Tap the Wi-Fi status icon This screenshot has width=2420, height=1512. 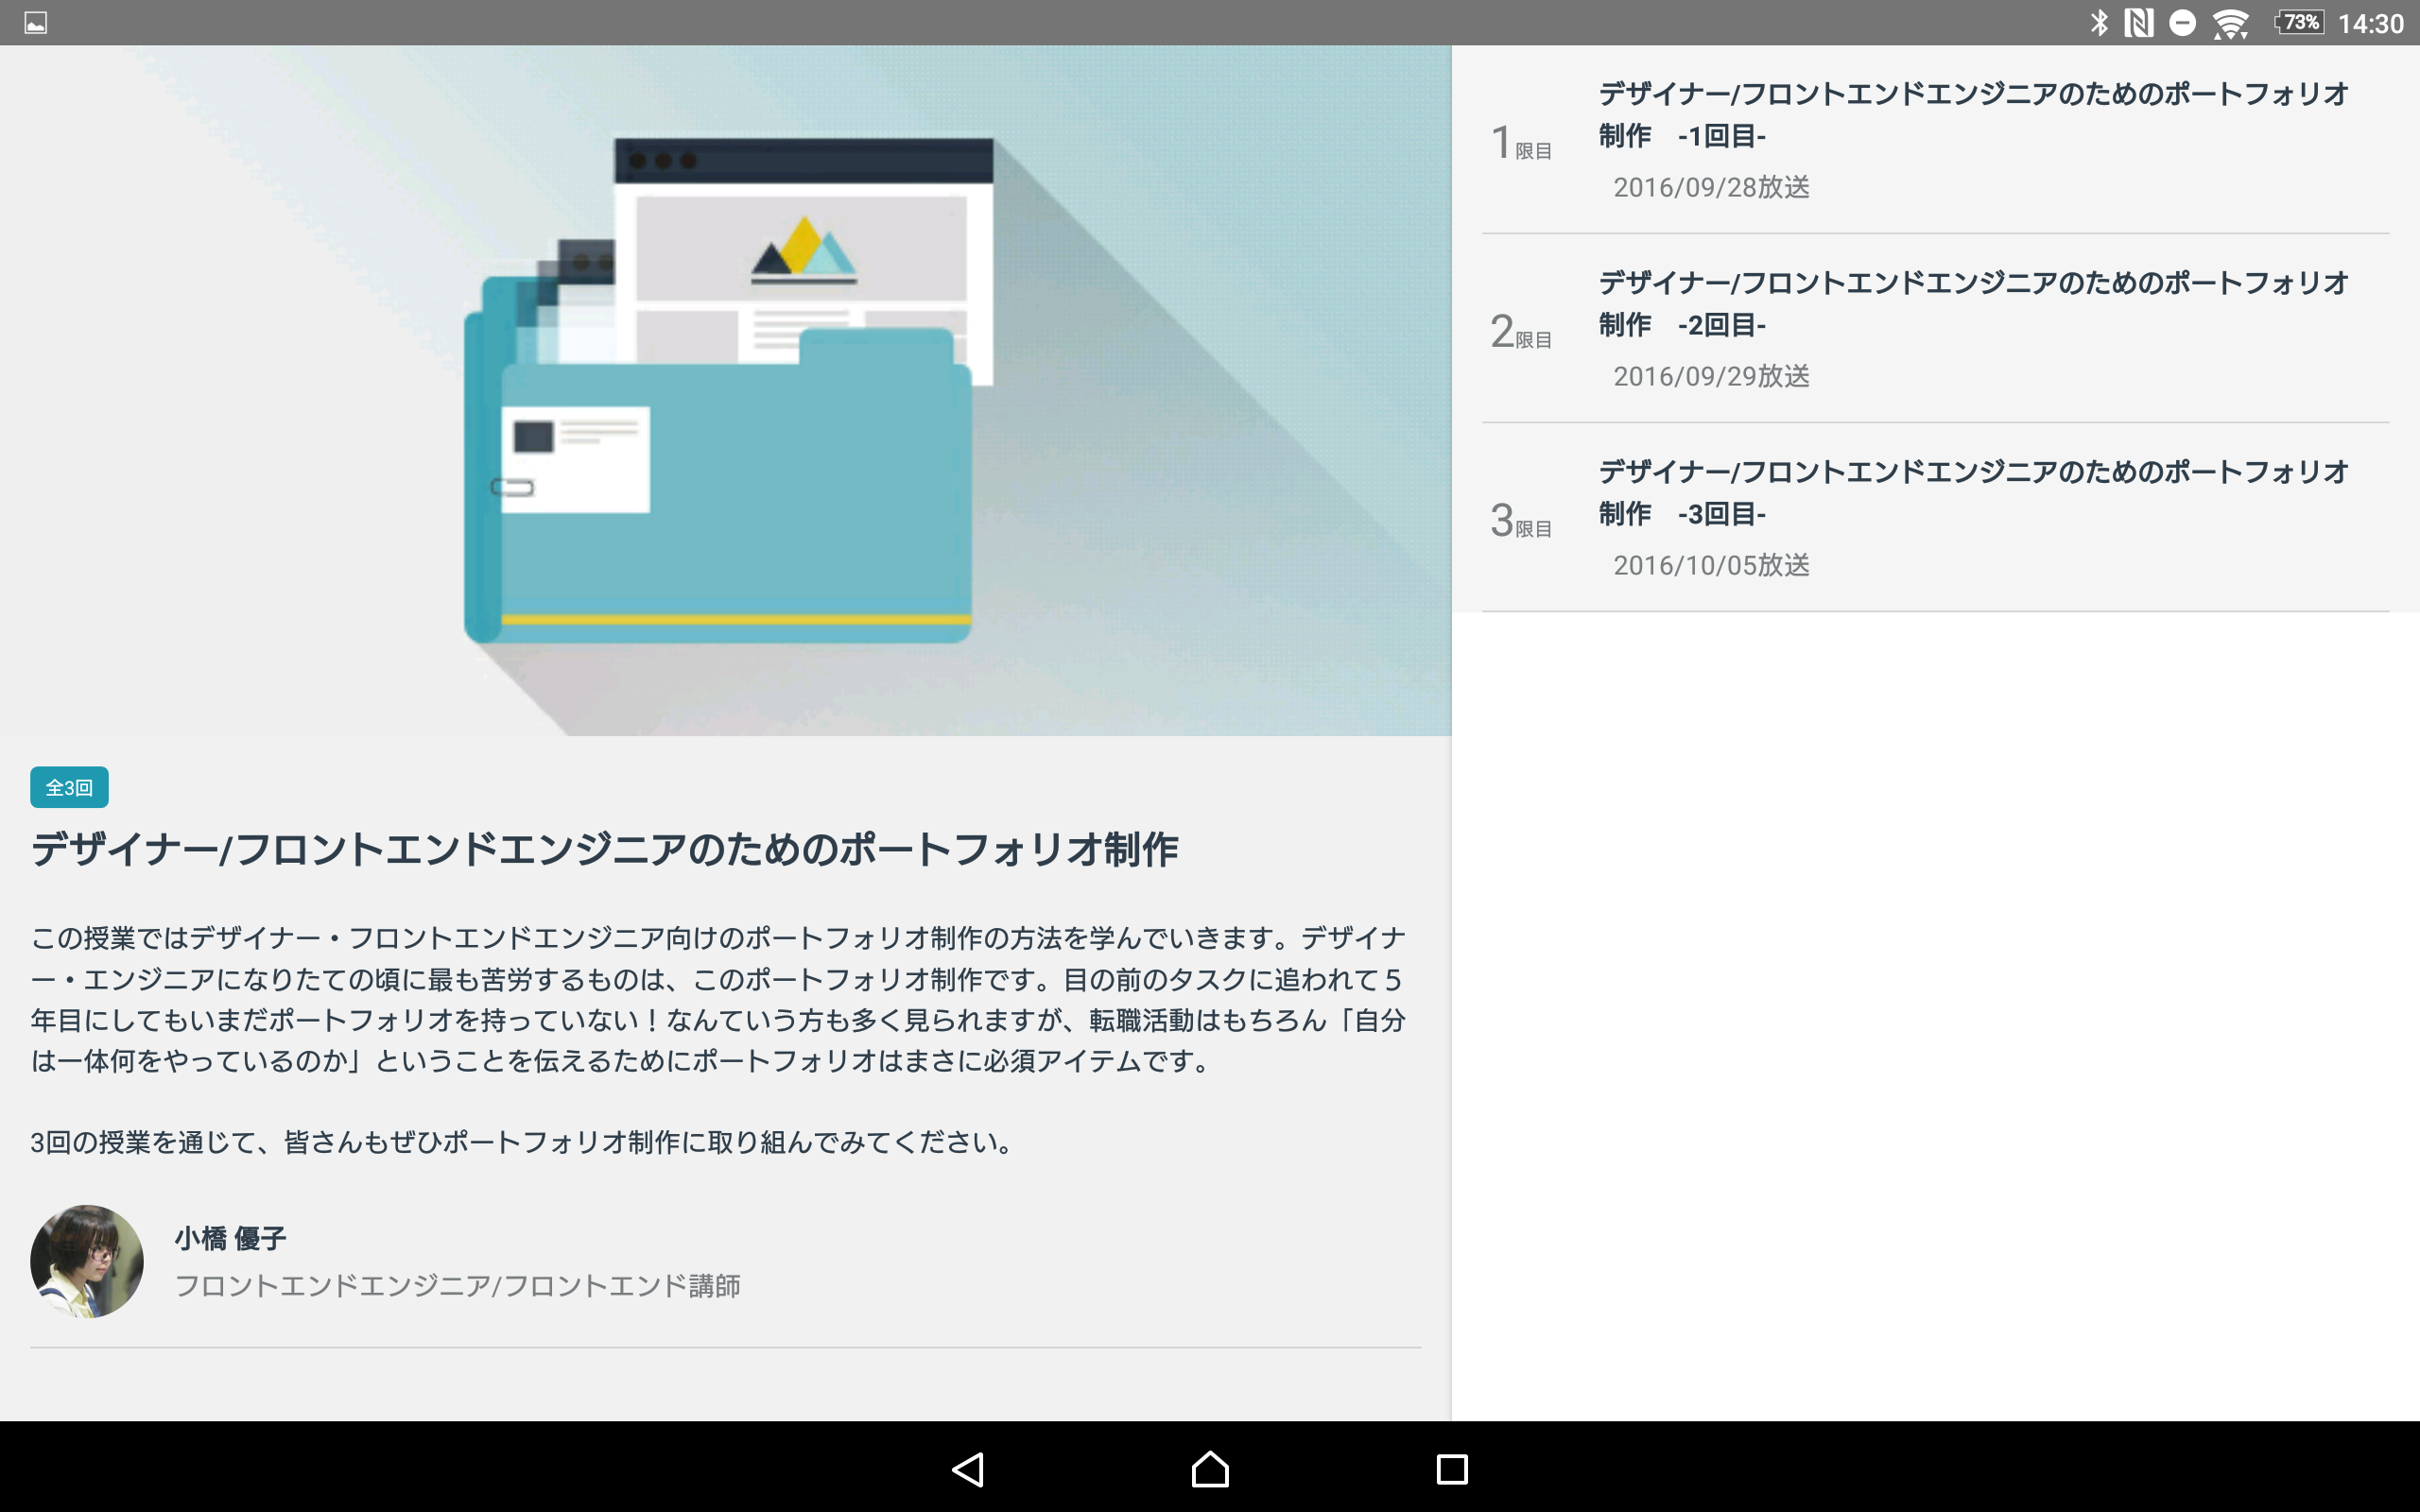click(2230, 23)
